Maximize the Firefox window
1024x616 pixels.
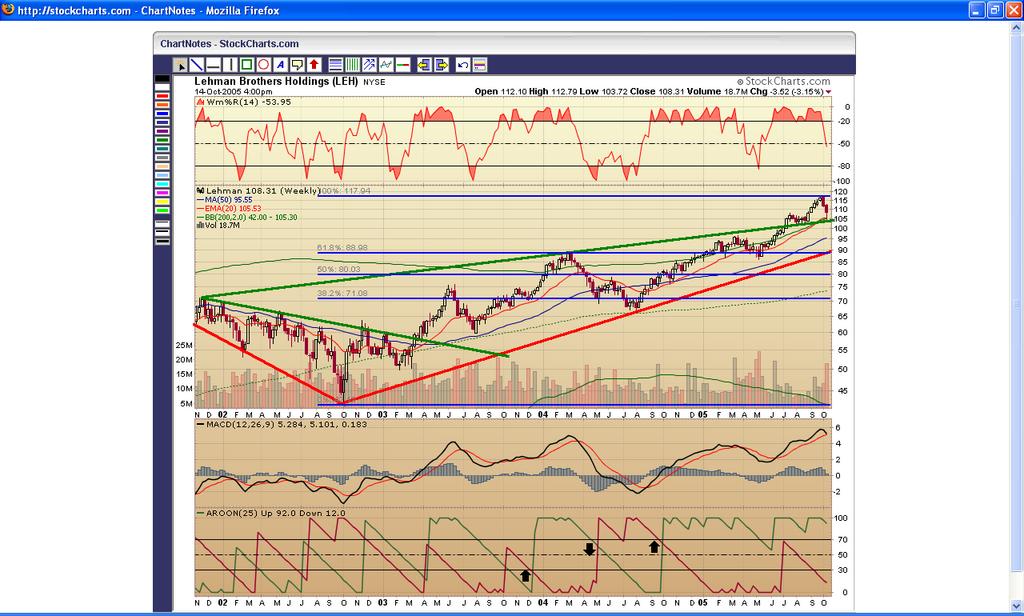click(995, 10)
